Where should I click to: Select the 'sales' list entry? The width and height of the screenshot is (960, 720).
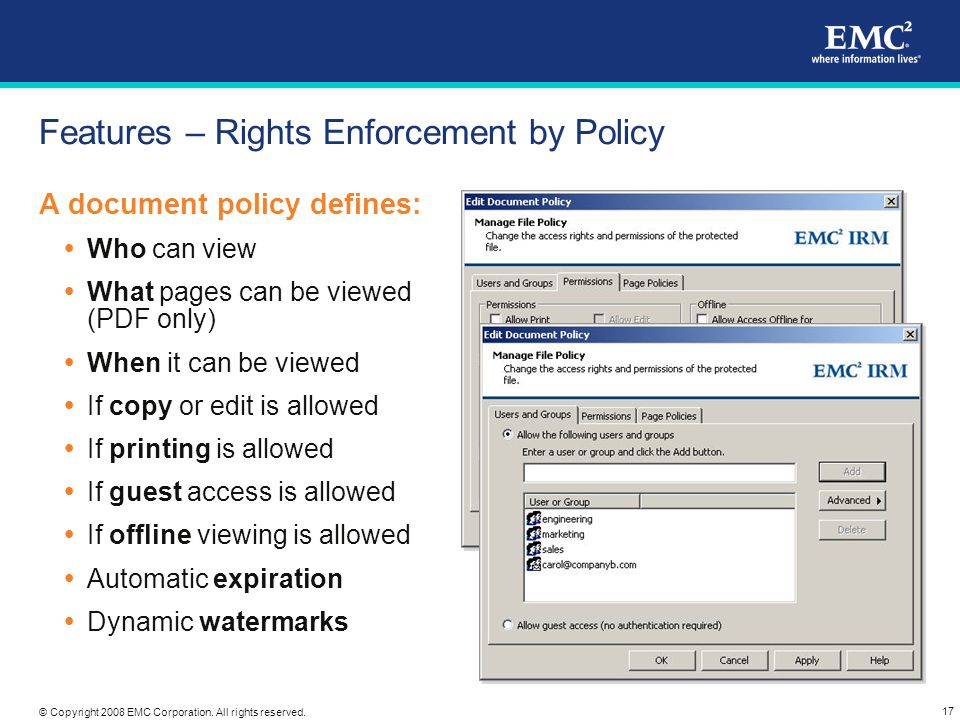[546, 549]
